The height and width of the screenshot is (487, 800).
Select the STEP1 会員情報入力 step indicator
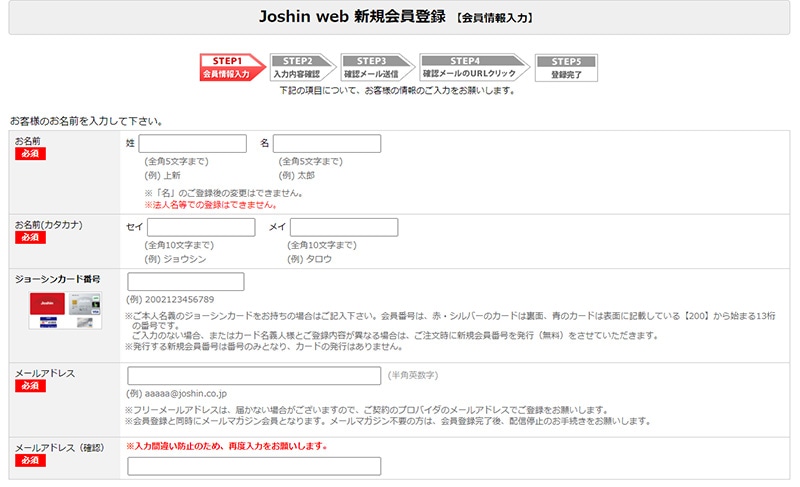232,67
